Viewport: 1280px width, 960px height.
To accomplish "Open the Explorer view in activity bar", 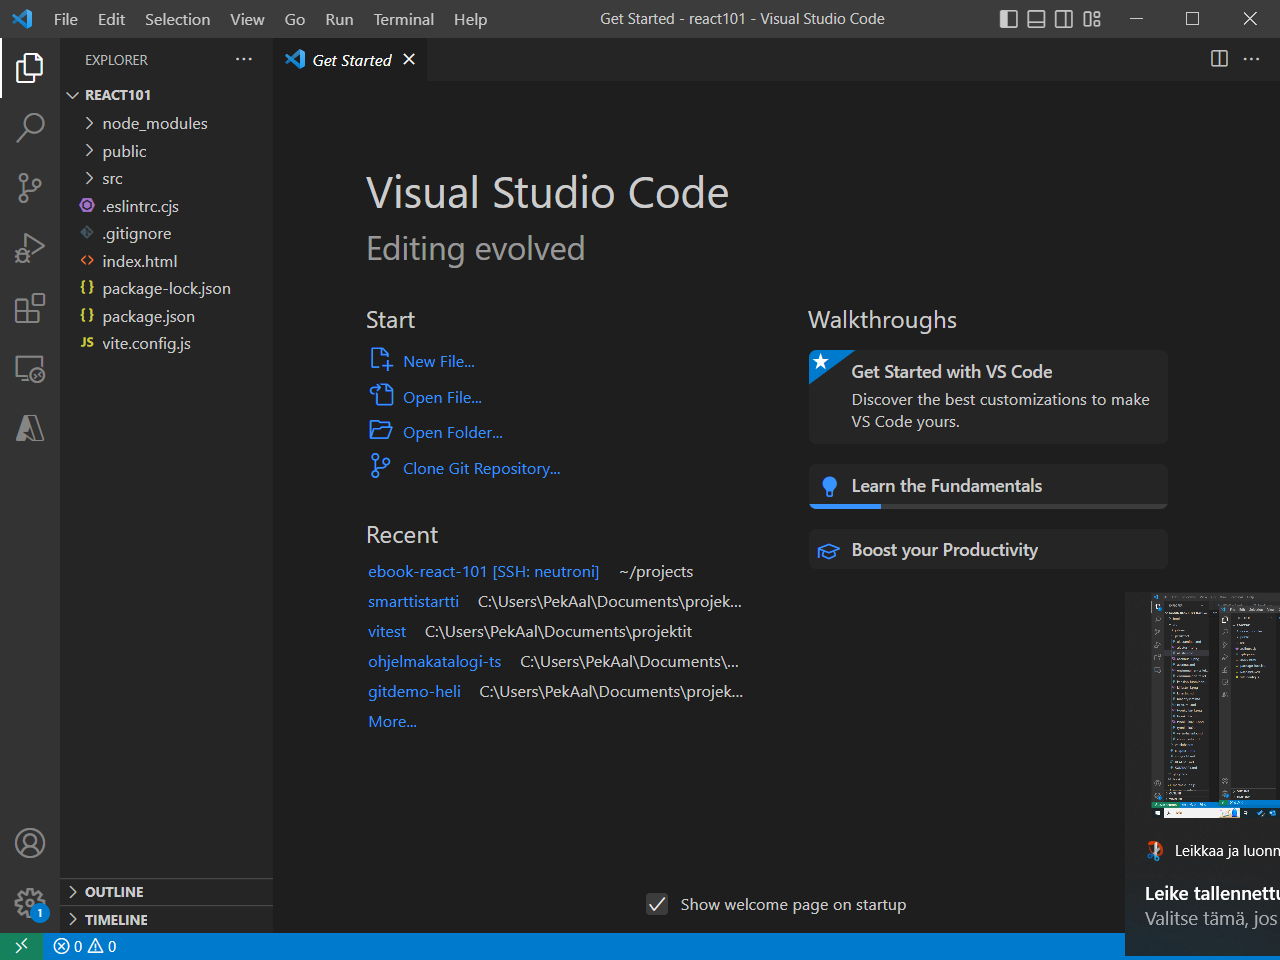I will coord(30,68).
